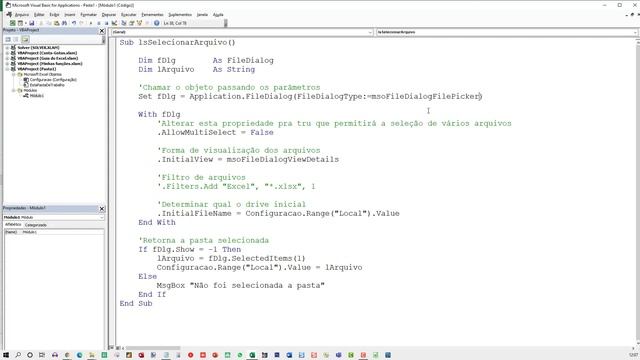Click the Reset (stop) toolbar icon
The height and width of the screenshot is (360, 640).
coord(107,23)
